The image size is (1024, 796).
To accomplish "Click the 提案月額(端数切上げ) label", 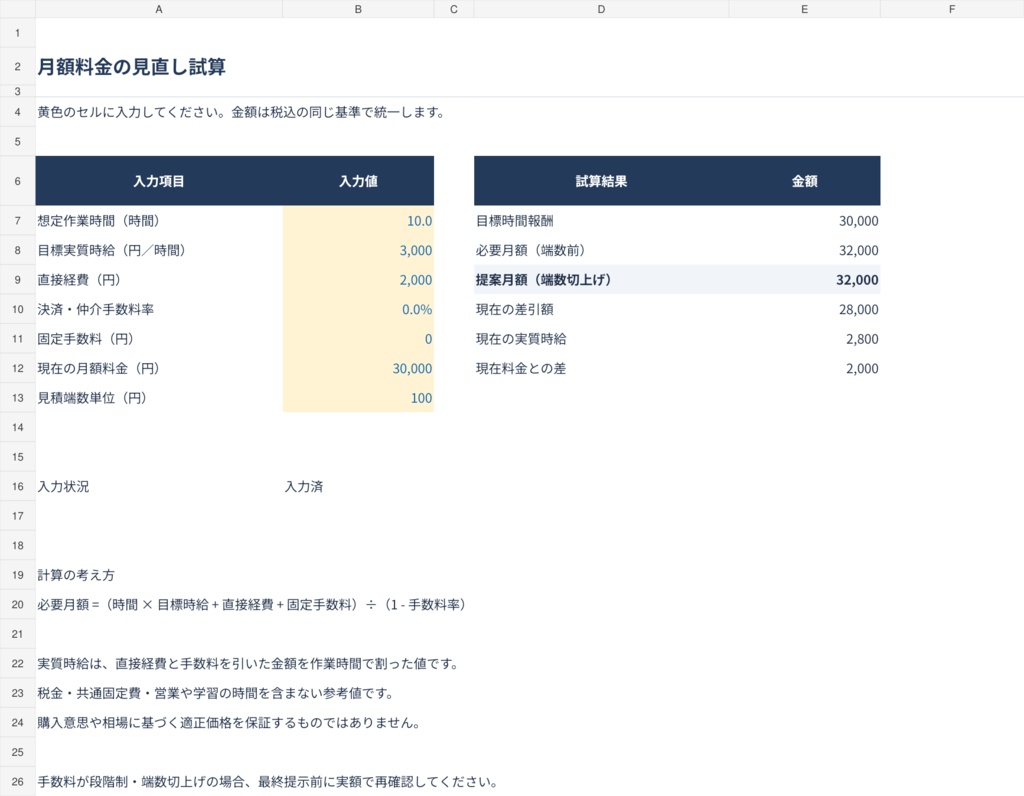I will (x=544, y=279).
